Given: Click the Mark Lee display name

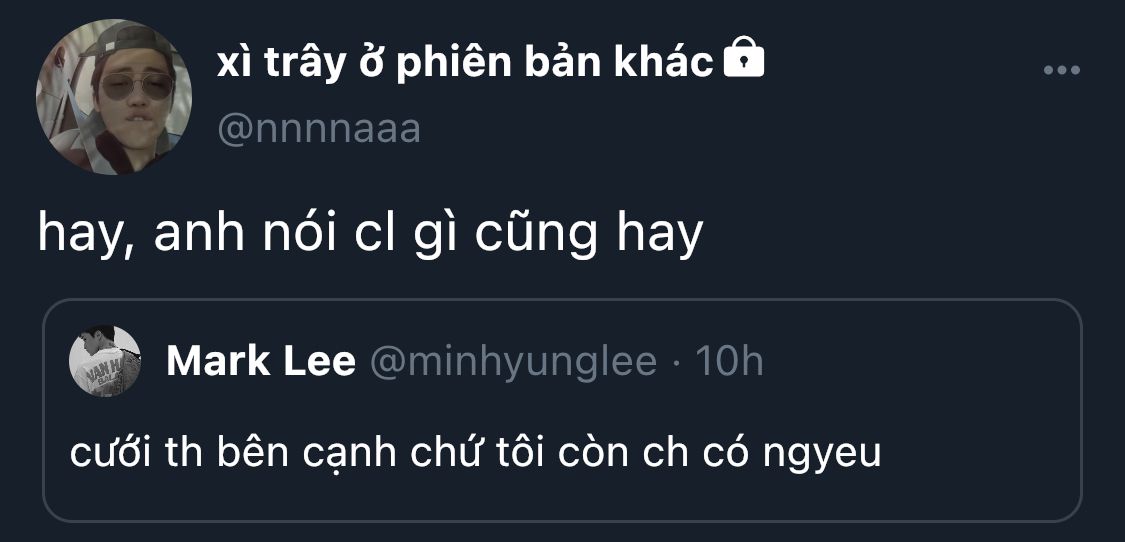Looking at the screenshot, I should (x=261, y=361).
